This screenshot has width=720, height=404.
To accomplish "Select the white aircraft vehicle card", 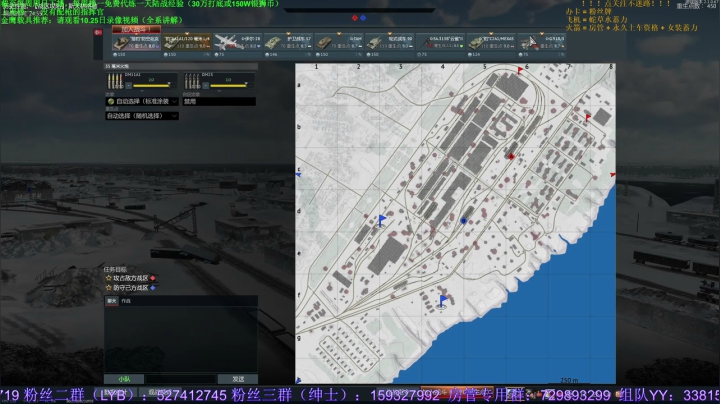I will click(237, 43).
